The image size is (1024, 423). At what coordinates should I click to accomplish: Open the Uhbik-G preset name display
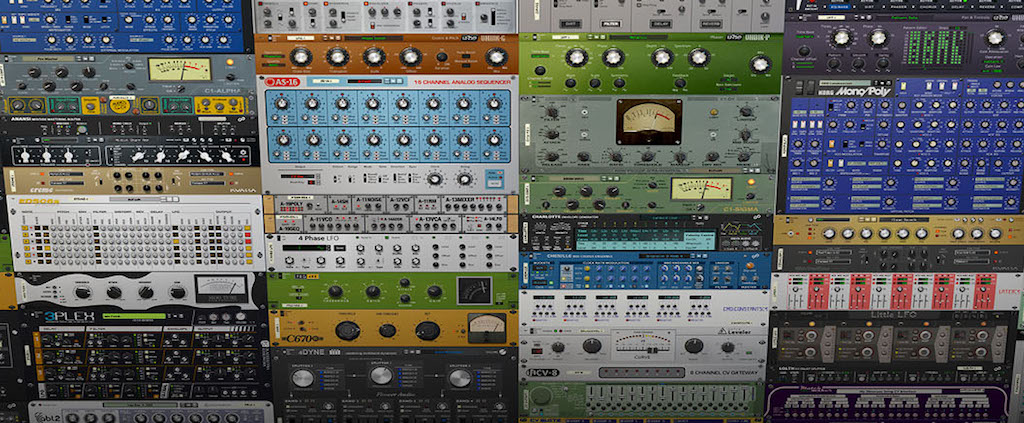click(374, 39)
